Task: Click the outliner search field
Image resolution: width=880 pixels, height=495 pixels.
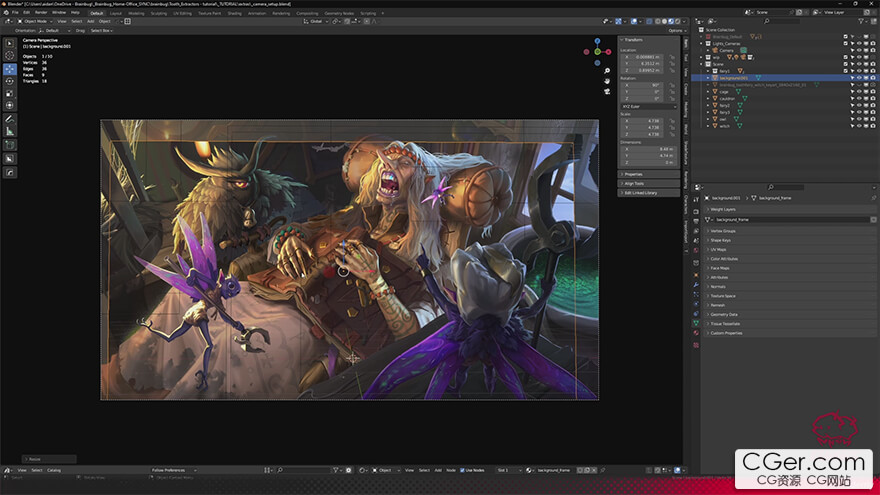Action: click(781, 21)
